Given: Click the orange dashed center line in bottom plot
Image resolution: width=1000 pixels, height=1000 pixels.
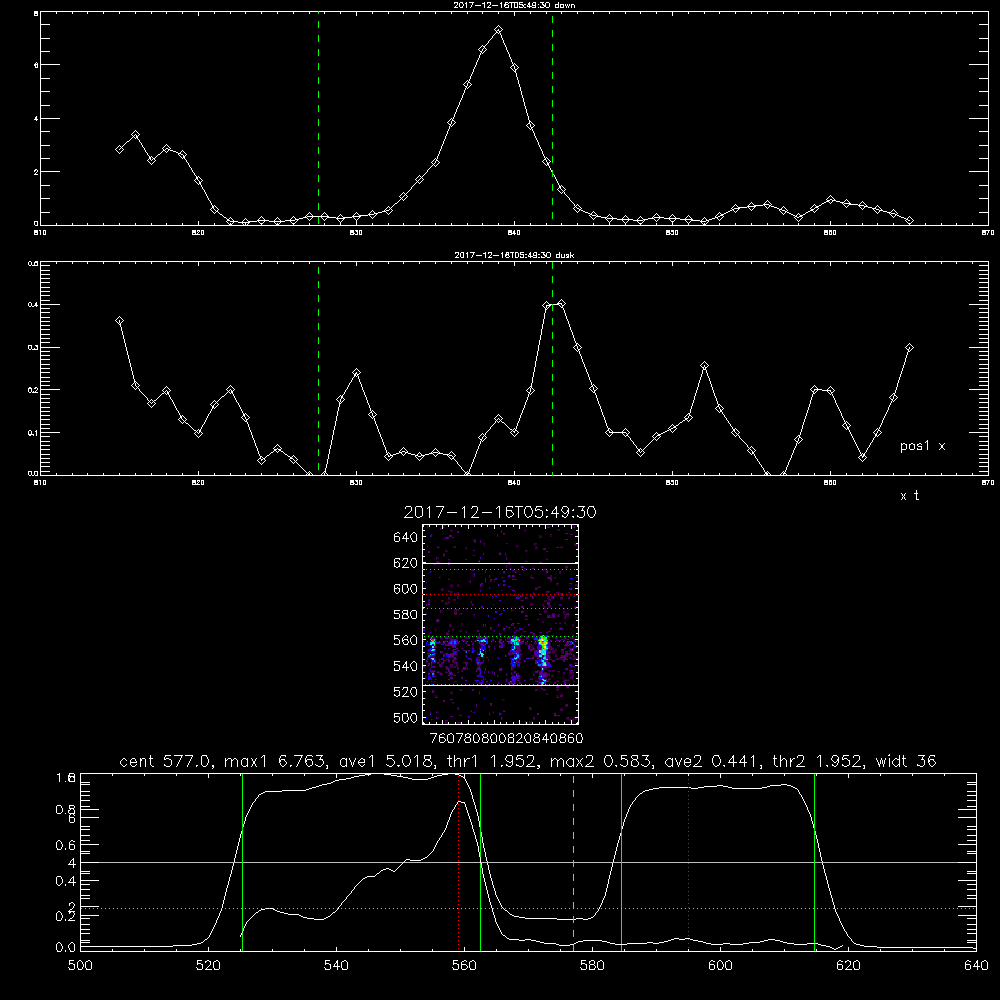Looking at the screenshot, I should (573, 862).
